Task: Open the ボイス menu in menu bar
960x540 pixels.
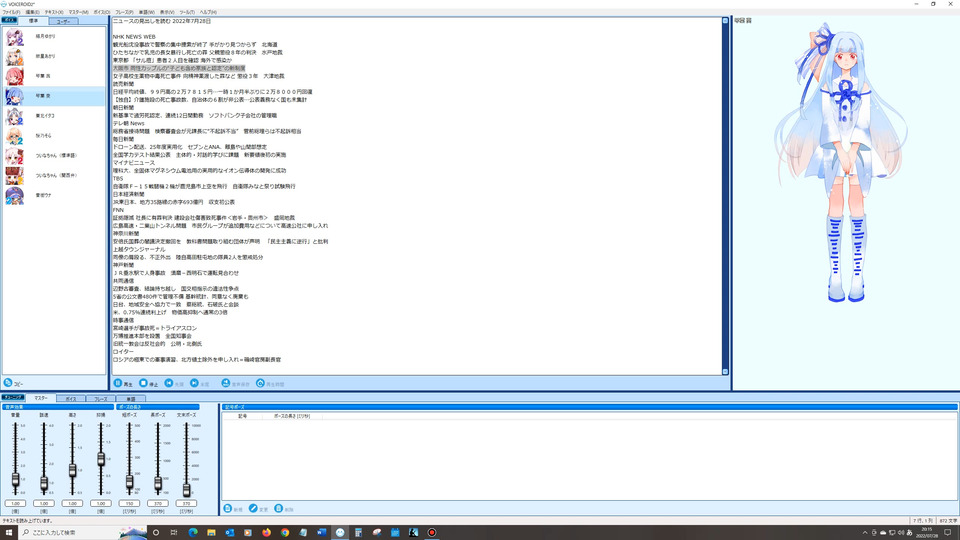Action: coord(102,12)
